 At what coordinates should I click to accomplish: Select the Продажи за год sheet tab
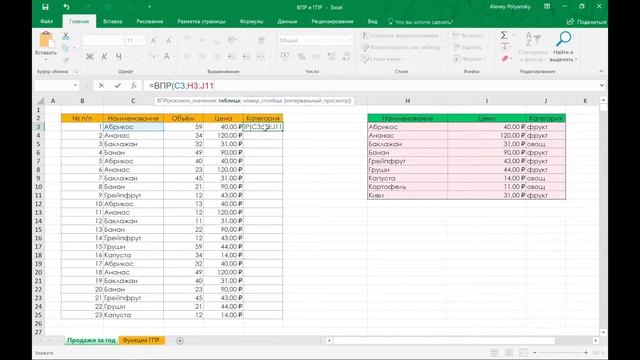(91, 340)
